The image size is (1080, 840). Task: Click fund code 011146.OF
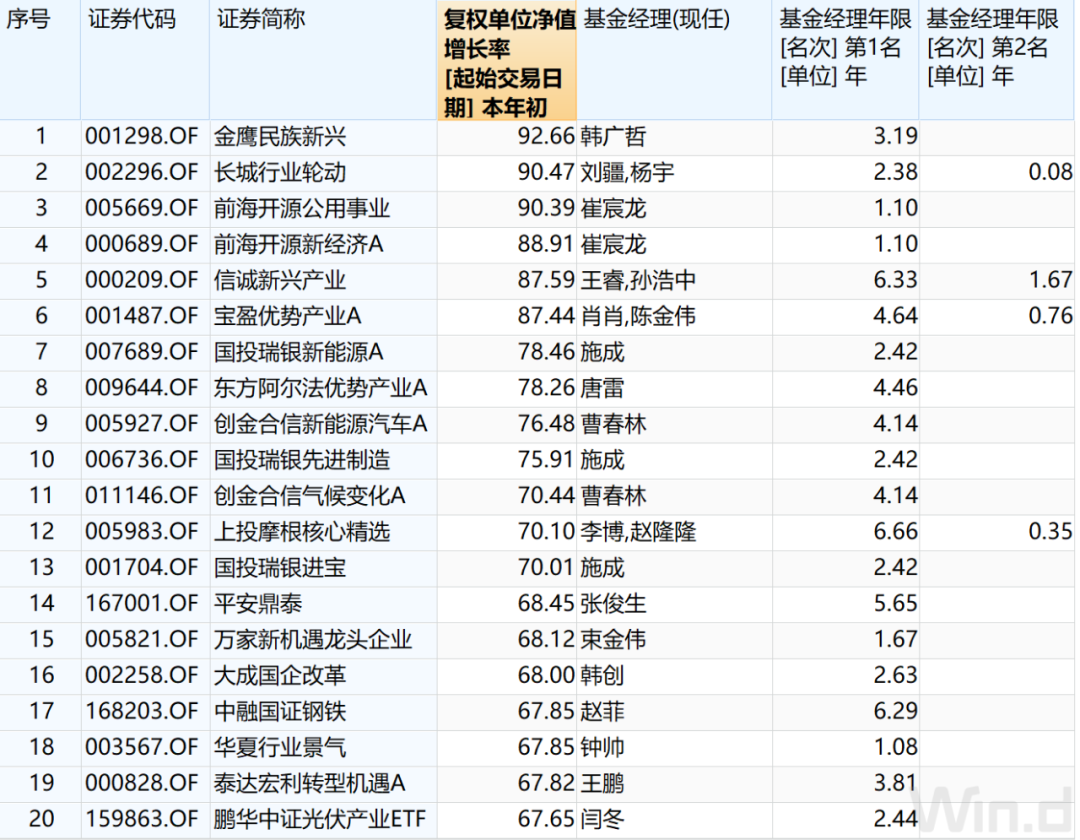coord(142,496)
